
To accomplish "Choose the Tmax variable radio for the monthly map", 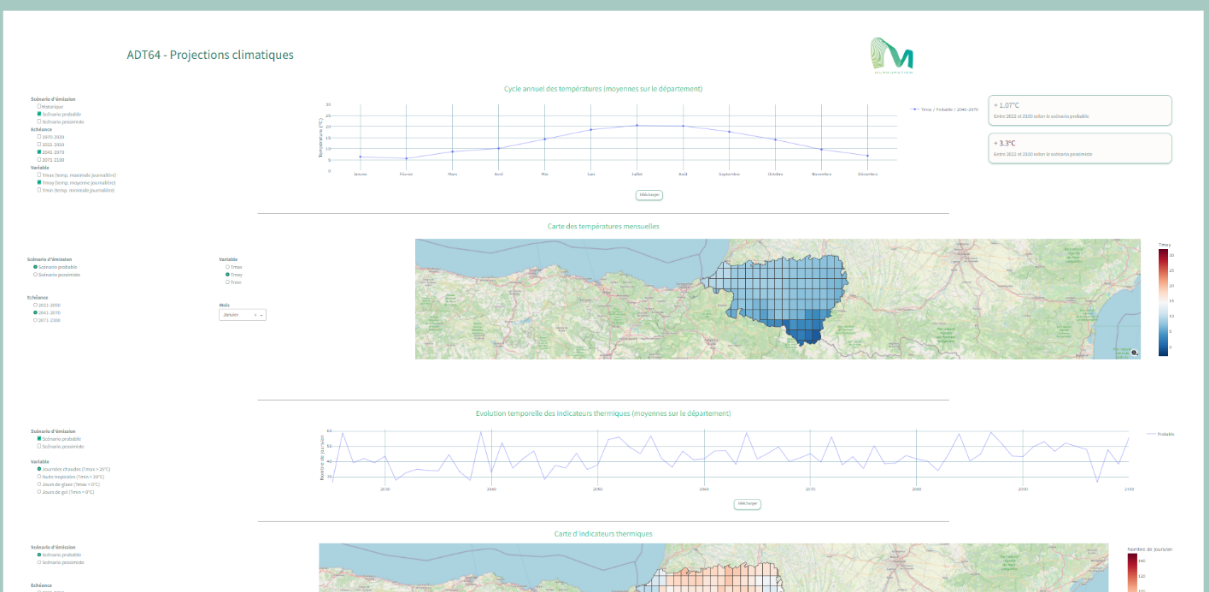I will tap(228, 267).
